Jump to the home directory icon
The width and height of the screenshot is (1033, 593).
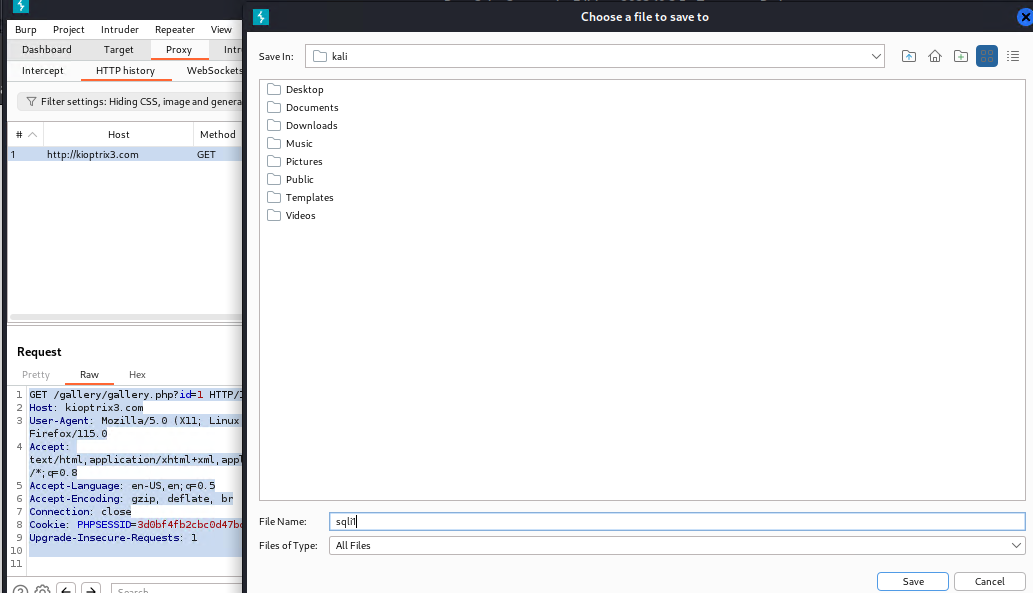935,57
